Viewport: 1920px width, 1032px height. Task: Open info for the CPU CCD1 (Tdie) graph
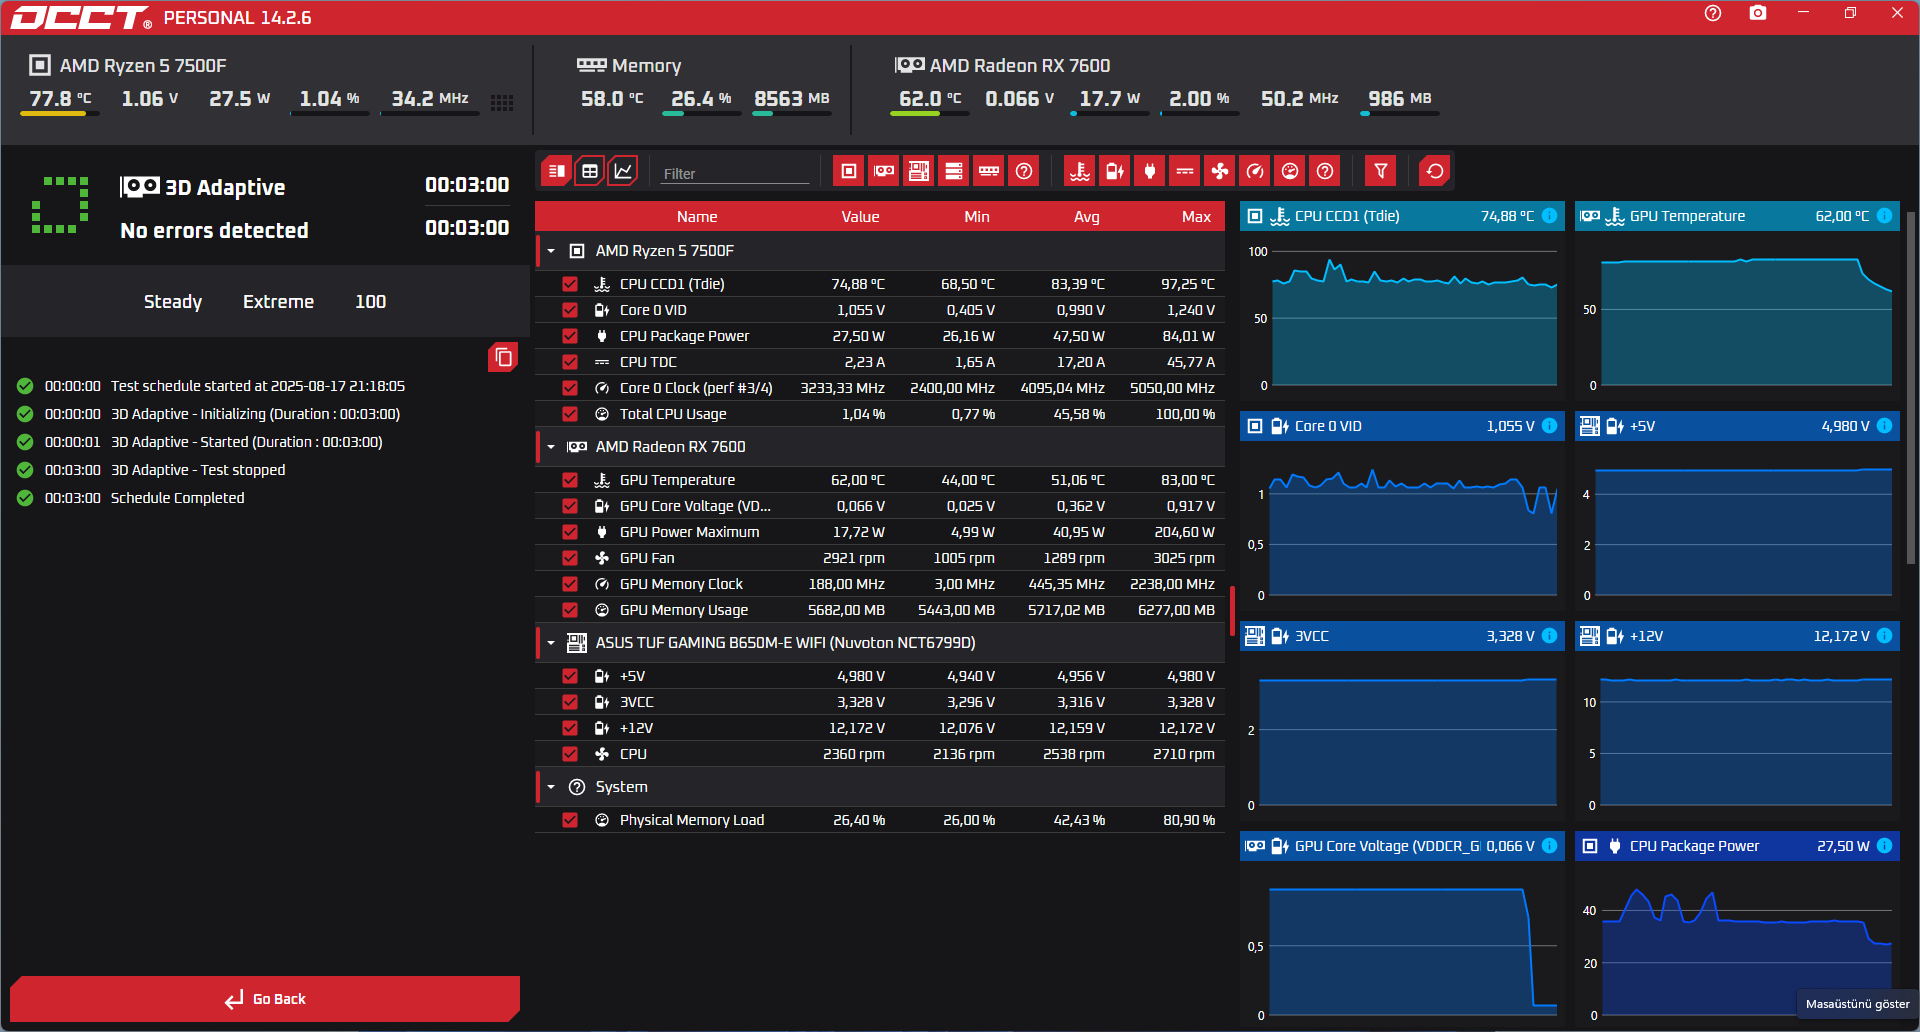(1550, 216)
